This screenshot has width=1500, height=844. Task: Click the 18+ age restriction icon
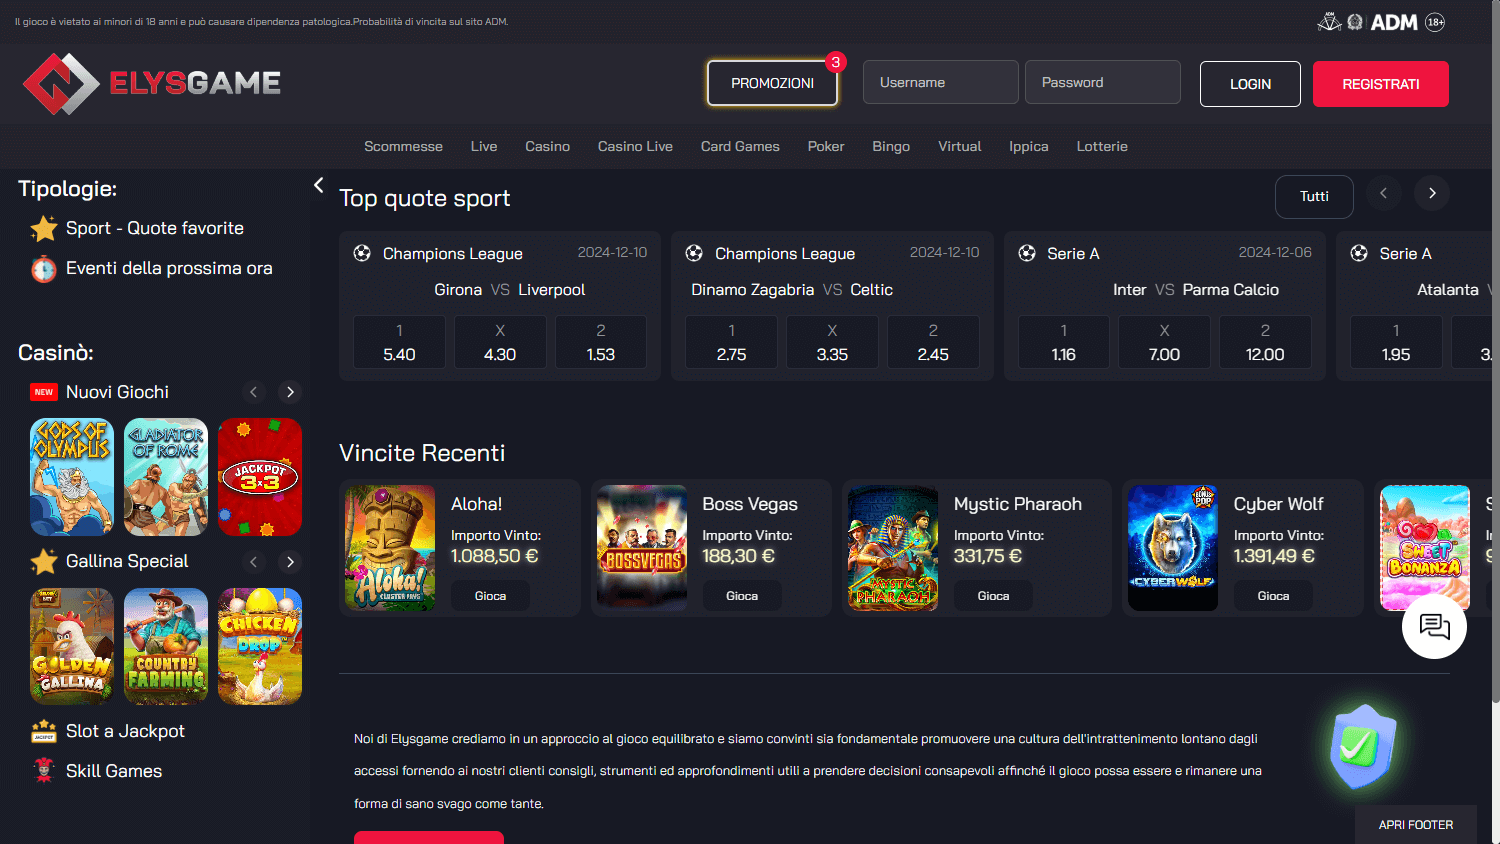(x=1435, y=22)
